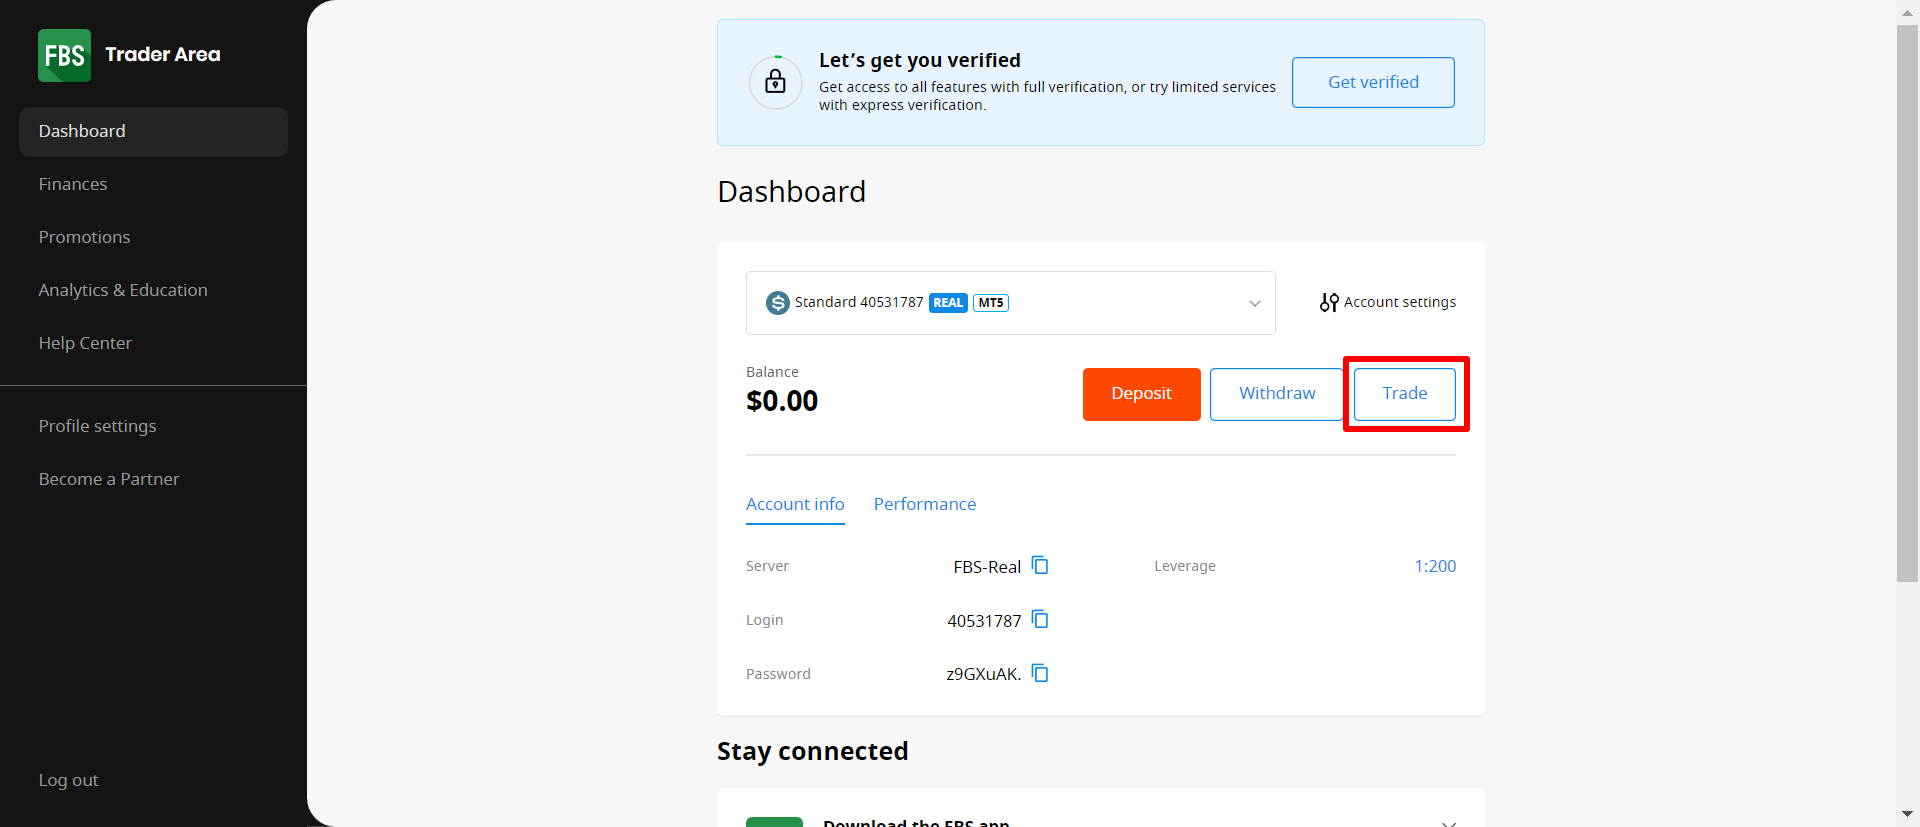Click the page vertical scrollbar thumb

(x=1906, y=300)
